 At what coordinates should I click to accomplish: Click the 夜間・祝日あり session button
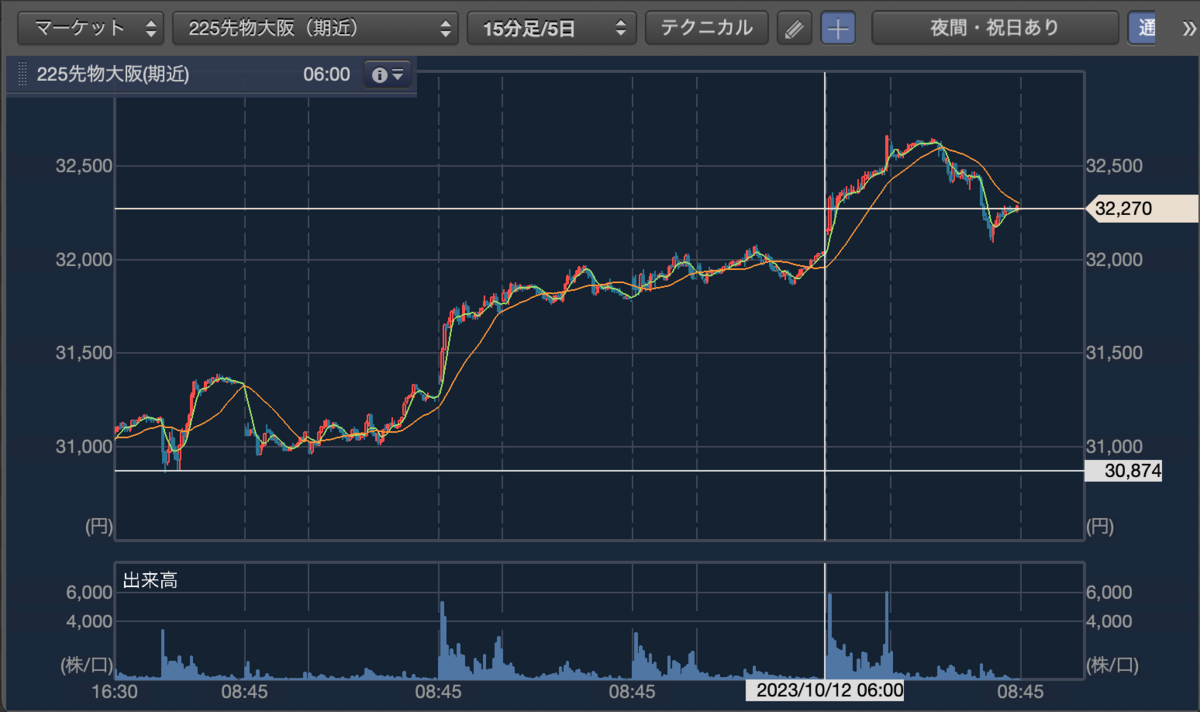point(994,28)
